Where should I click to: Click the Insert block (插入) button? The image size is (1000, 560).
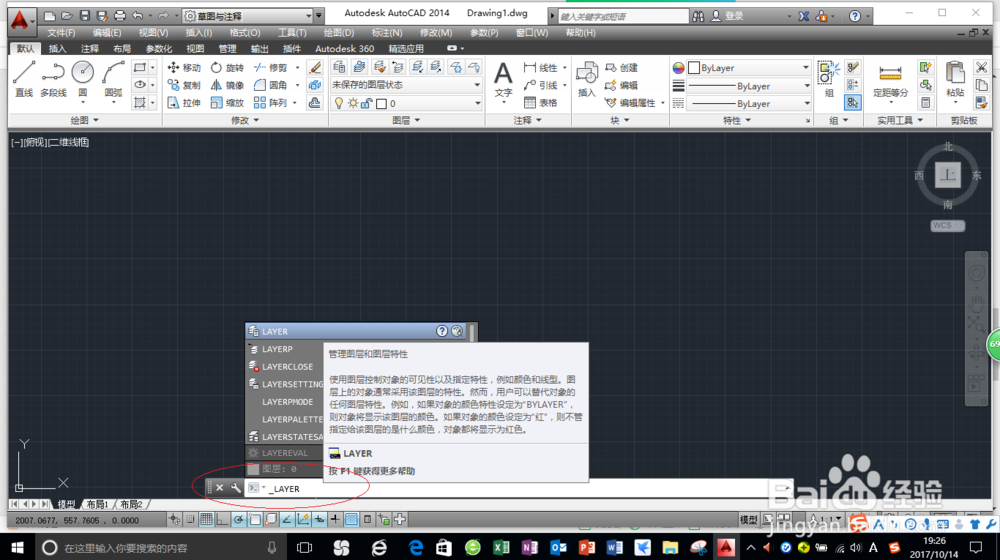point(587,79)
